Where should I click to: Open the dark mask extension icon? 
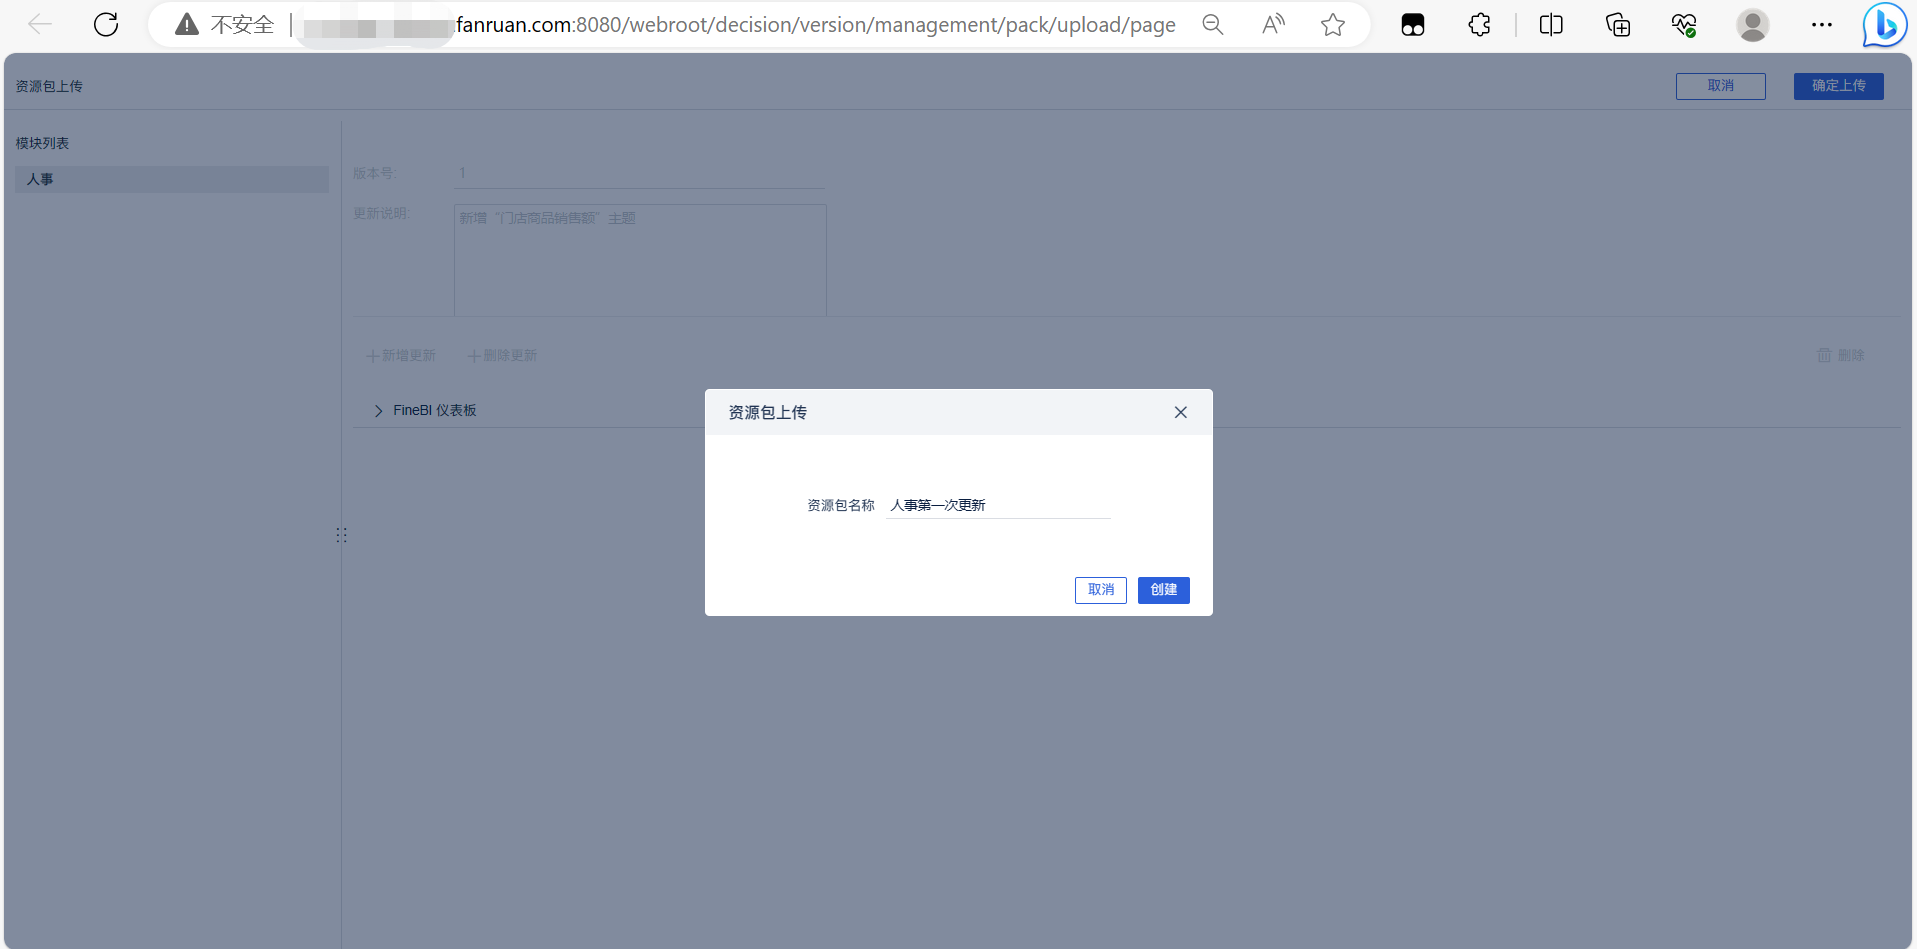click(1413, 25)
